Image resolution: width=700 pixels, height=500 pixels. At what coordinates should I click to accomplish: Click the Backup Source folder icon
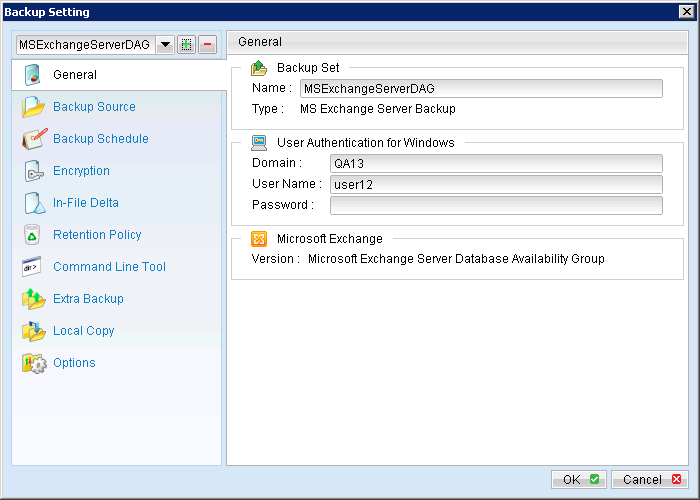[x=33, y=107]
